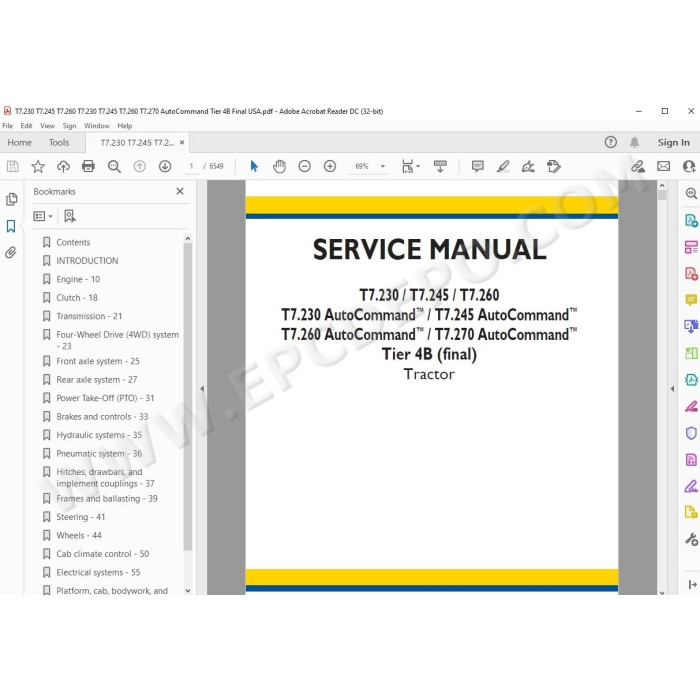The image size is (700, 700).
Task: Open Export PDF tool in right pane
Action: pos(691,221)
